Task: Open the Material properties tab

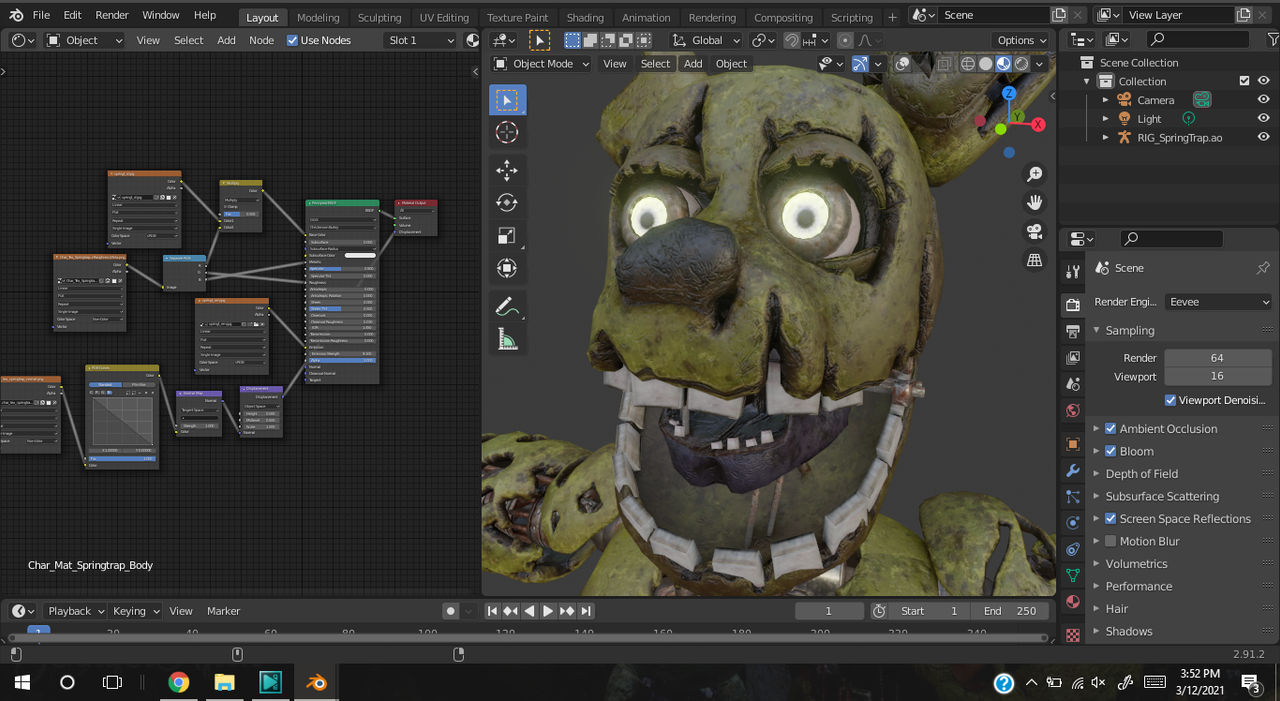Action: tap(1073, 602)
